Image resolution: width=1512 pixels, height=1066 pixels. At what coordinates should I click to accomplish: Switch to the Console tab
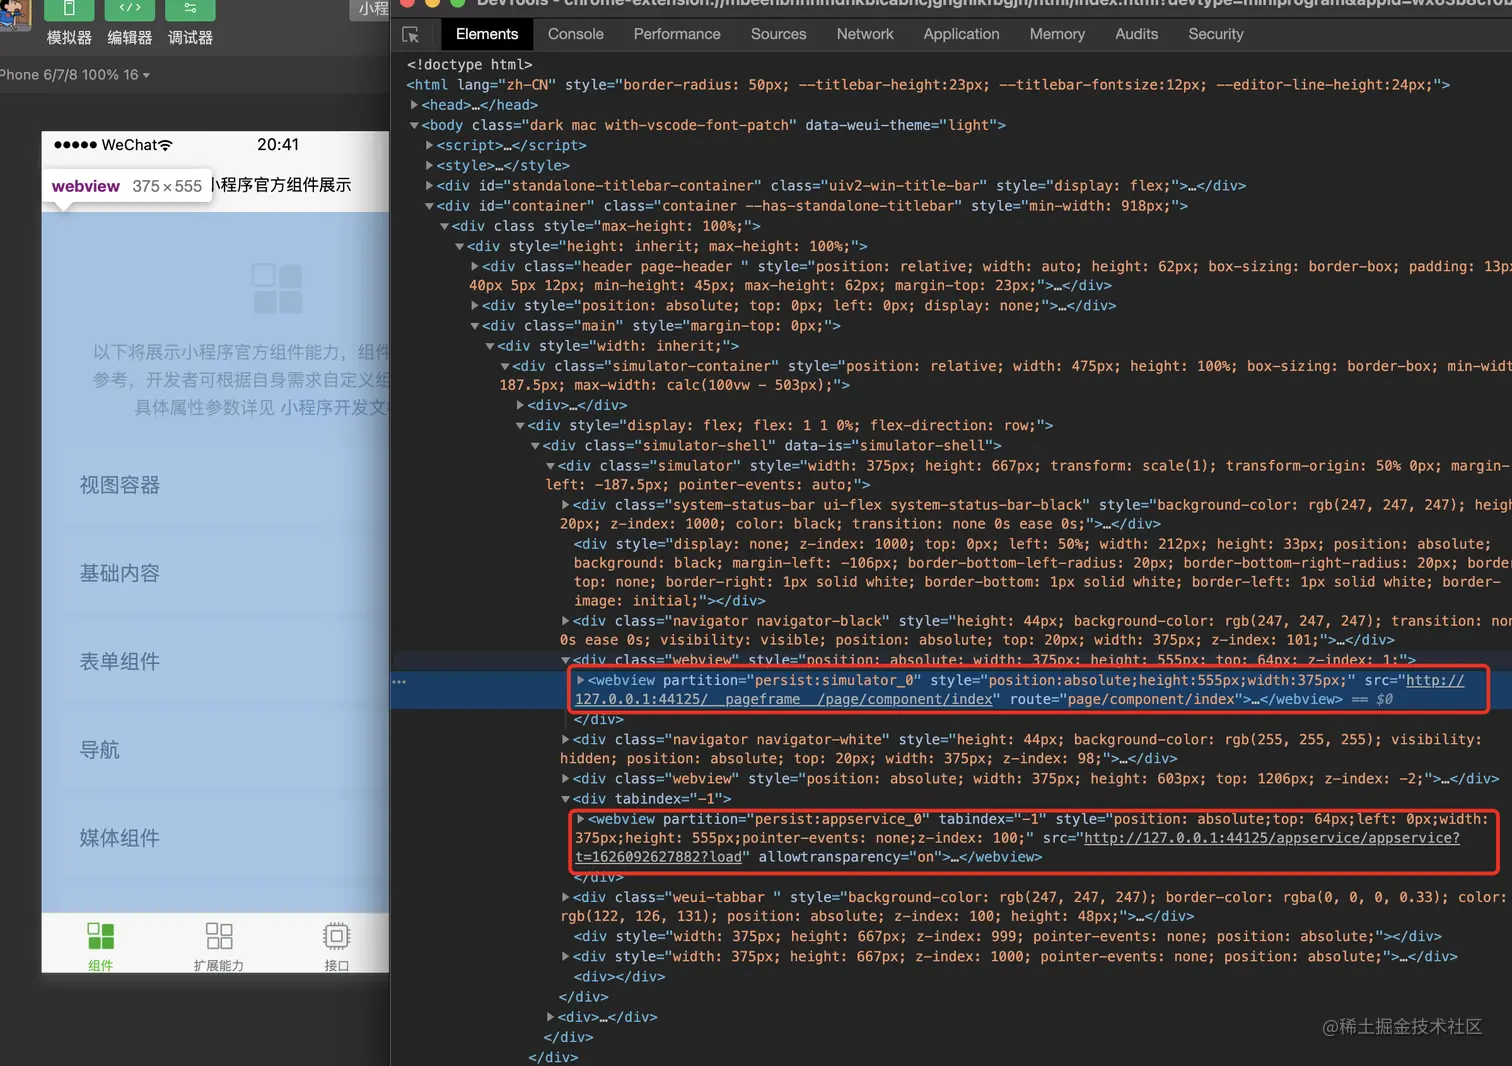point(576,34)
